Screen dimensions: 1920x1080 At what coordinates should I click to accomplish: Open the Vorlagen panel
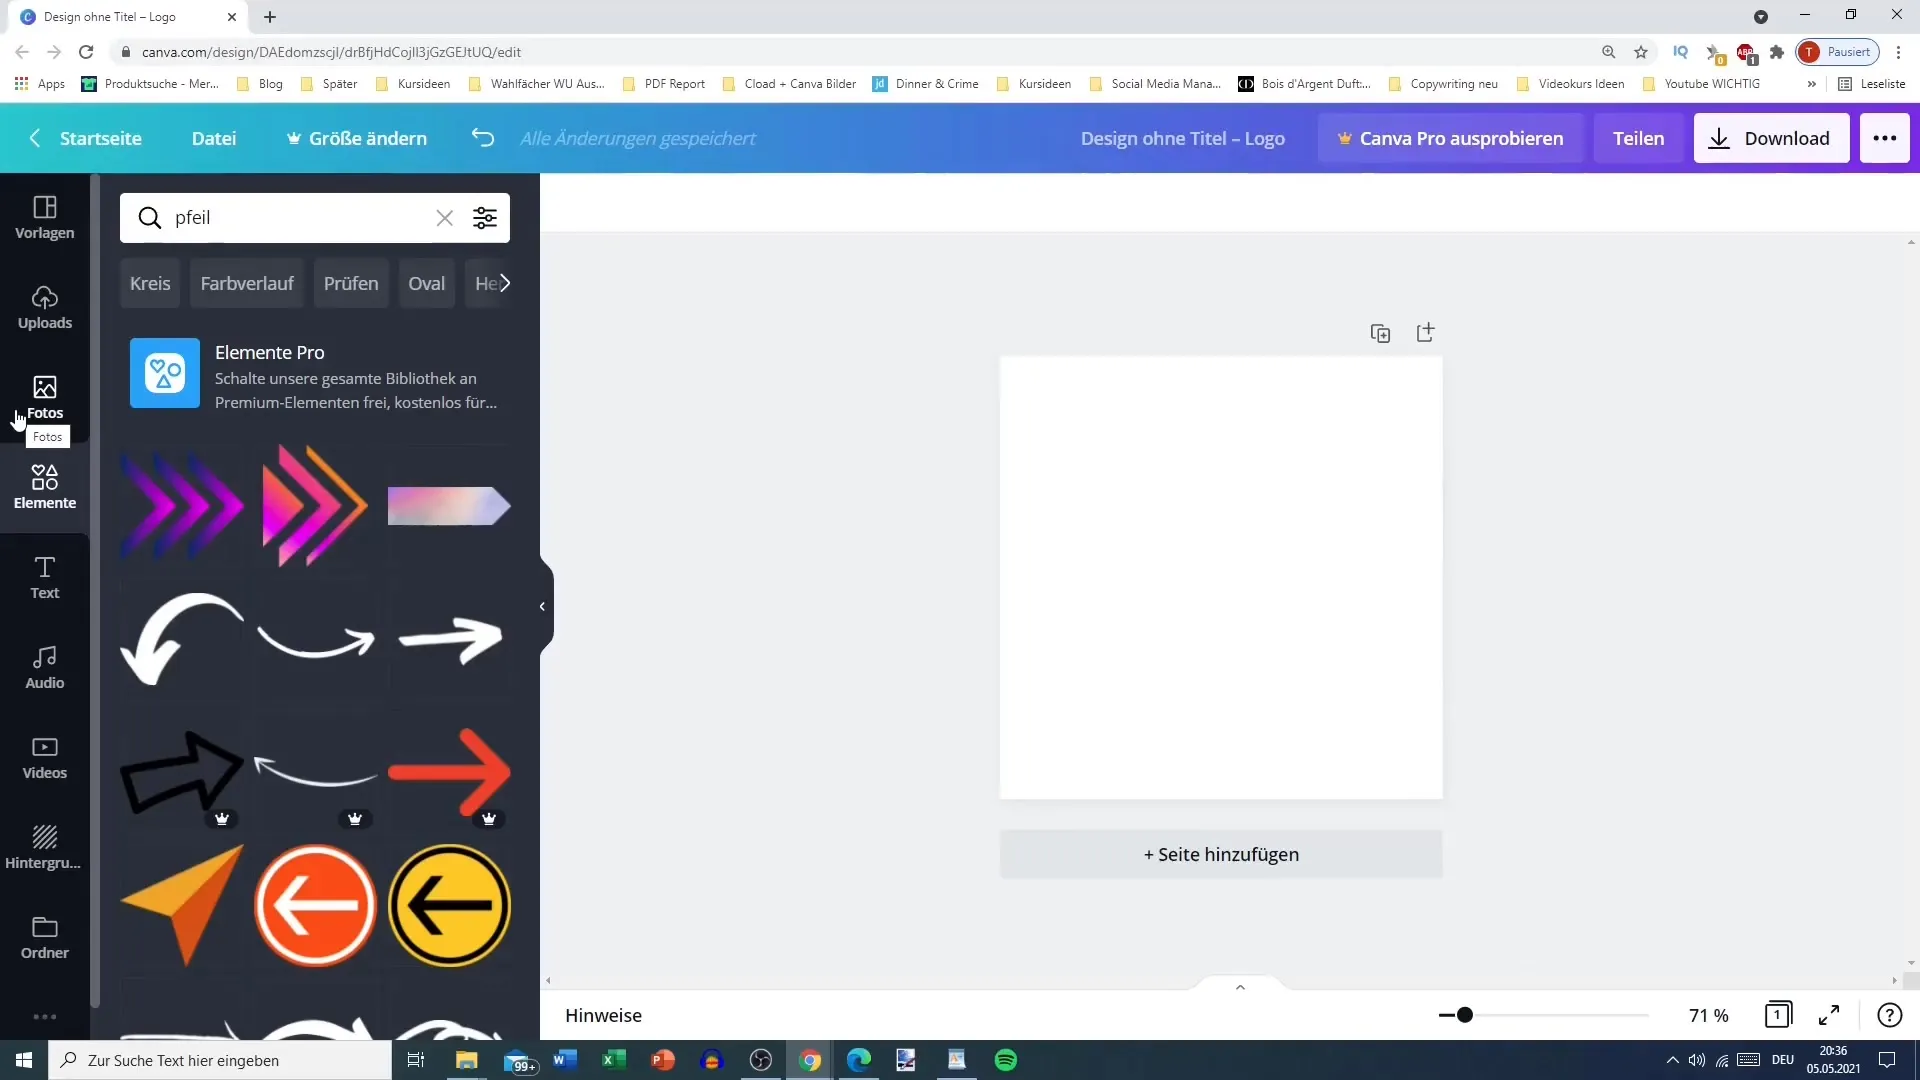pos(45,216)
